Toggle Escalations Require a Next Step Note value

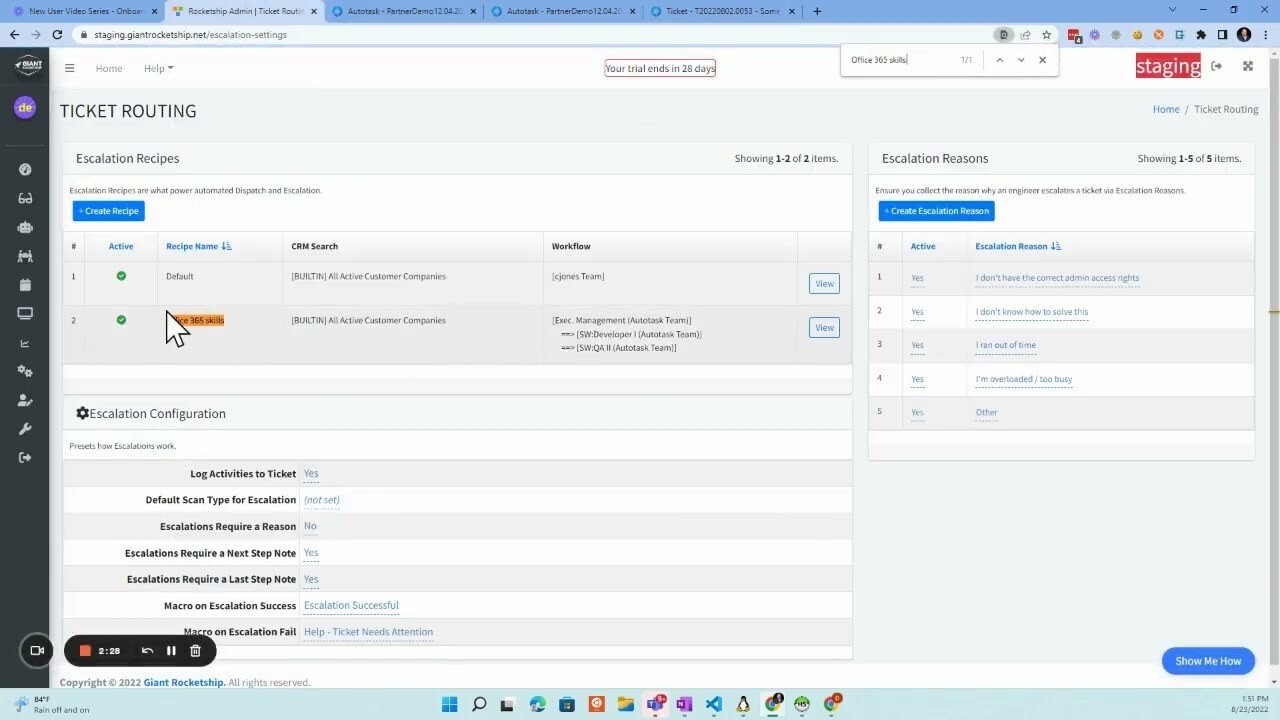311,553
